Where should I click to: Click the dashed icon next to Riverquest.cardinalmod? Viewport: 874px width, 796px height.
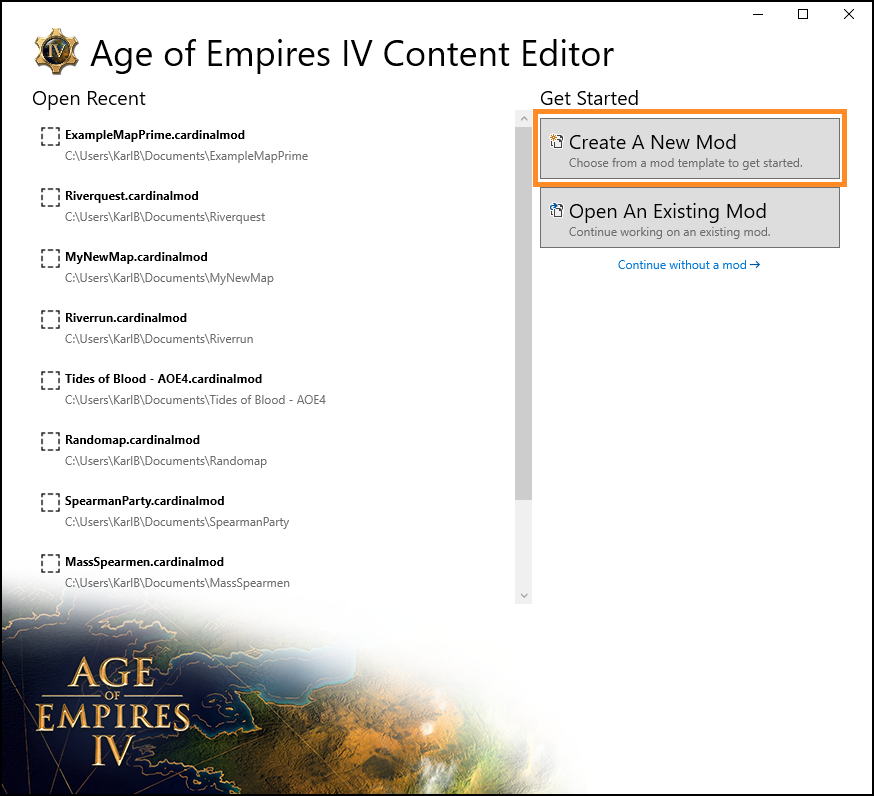click(50, 197)
